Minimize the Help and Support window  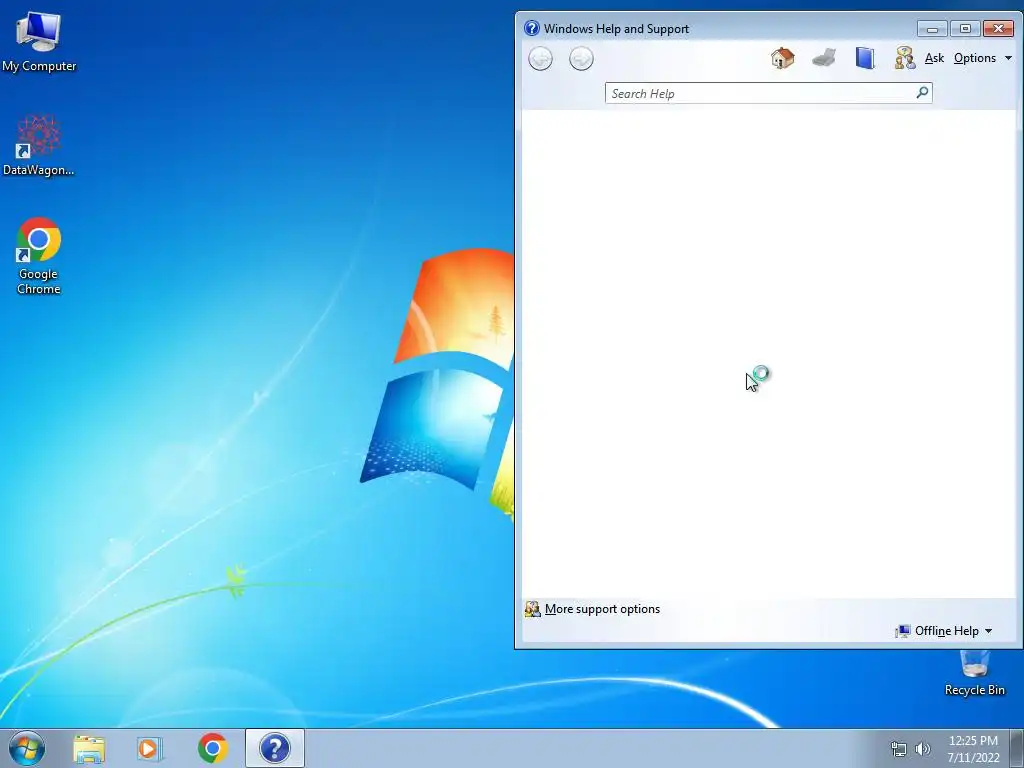[932, 29]
